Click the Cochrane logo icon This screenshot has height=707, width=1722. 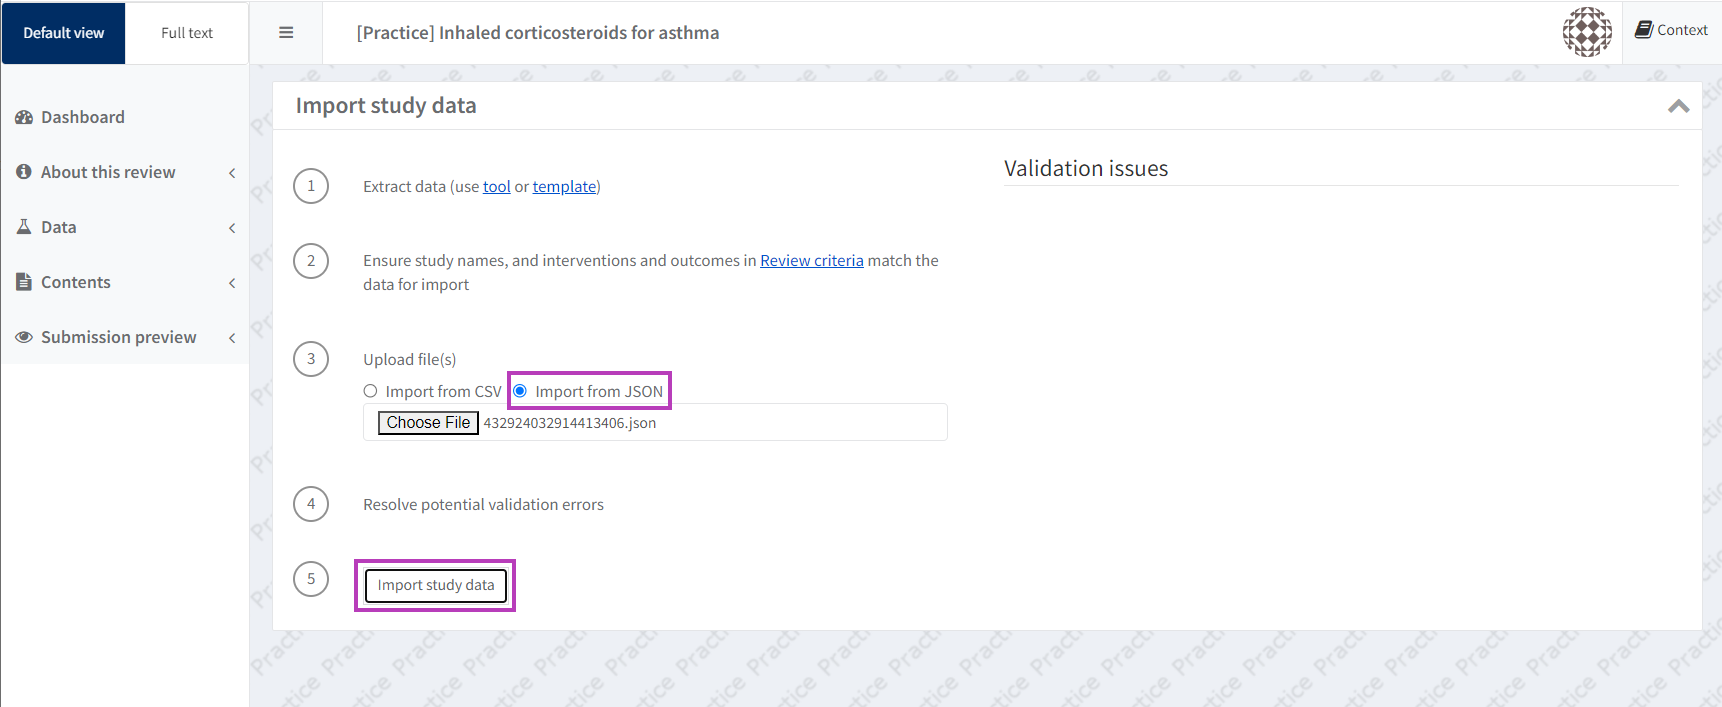click(1587, 32)
